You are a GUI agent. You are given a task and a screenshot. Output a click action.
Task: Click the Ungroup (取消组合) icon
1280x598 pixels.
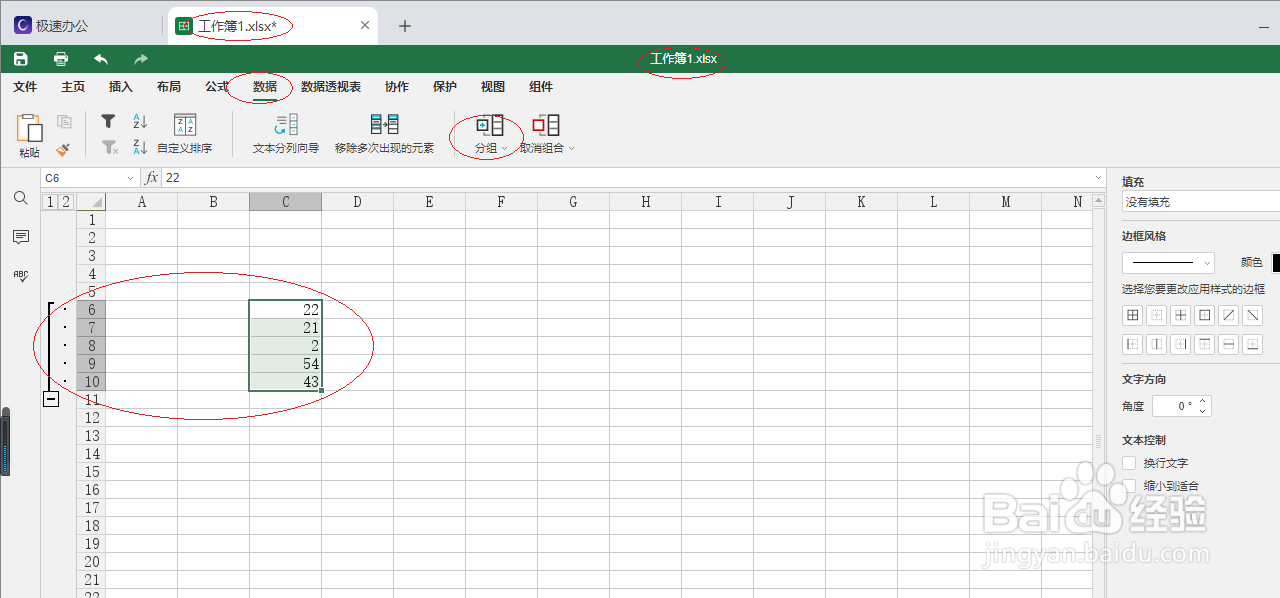[546, 125]
